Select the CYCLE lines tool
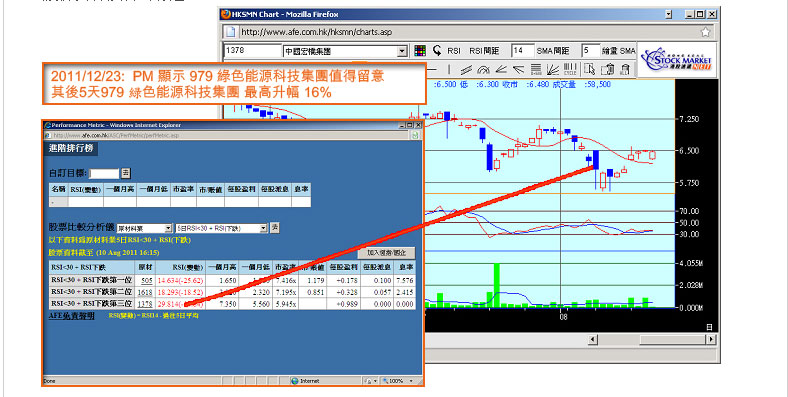Viewport: 788px width, 397px height. 570,69
